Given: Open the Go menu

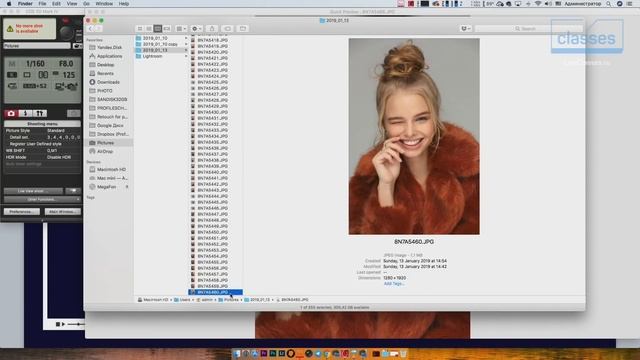Looking at the screenshot, I should pos(86,4).
